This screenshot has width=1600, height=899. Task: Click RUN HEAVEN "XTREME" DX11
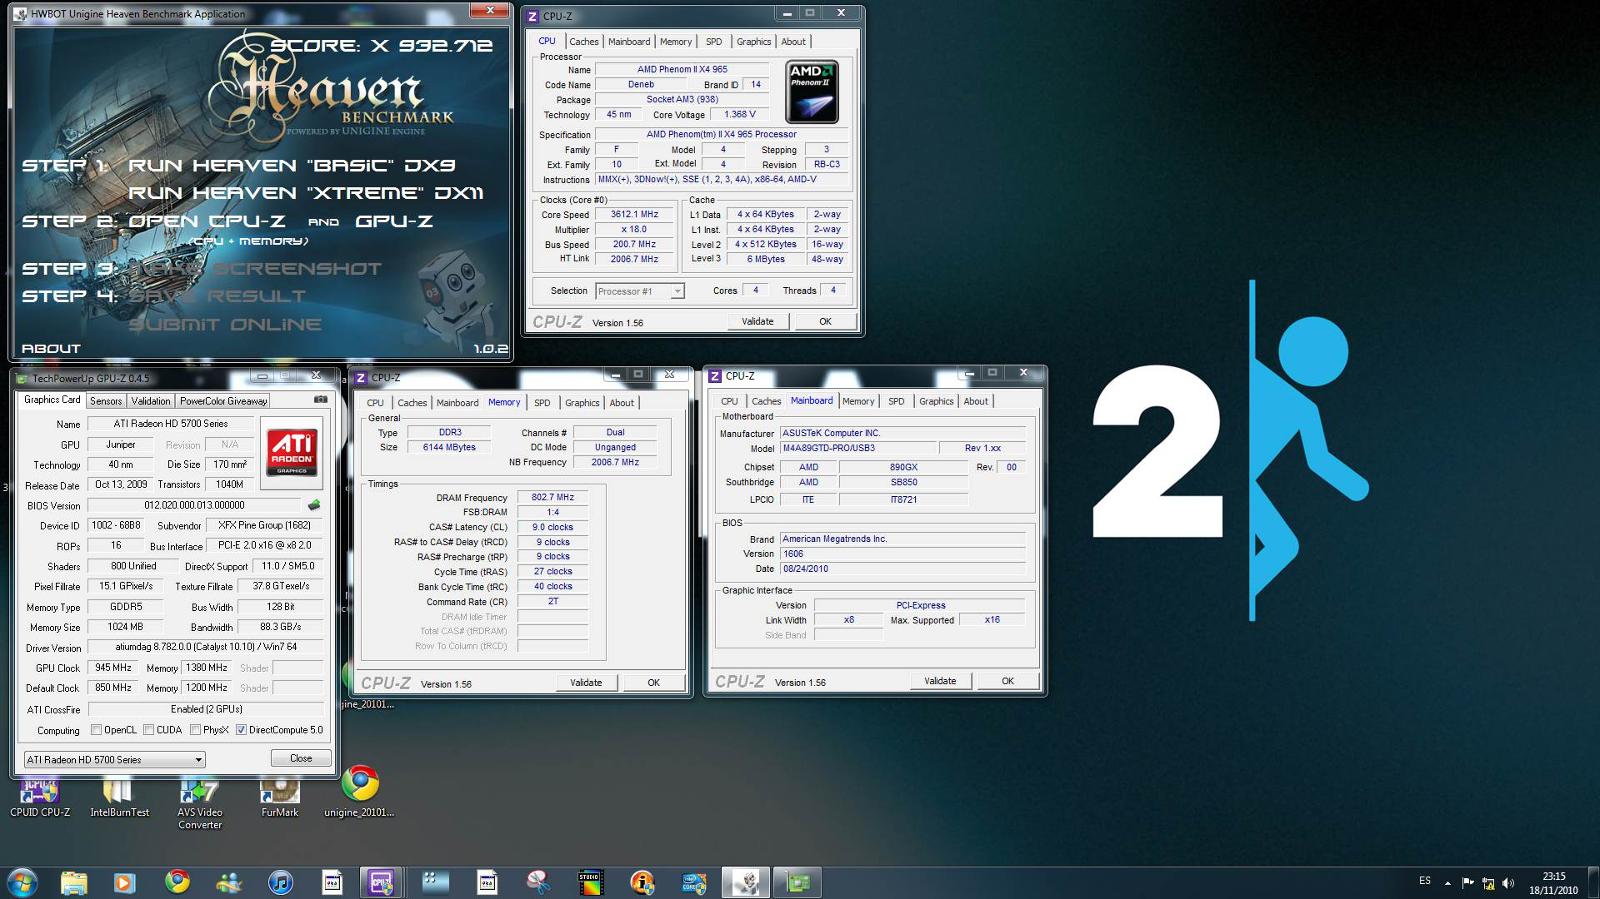pyautogui.click(x=306, y=193)
